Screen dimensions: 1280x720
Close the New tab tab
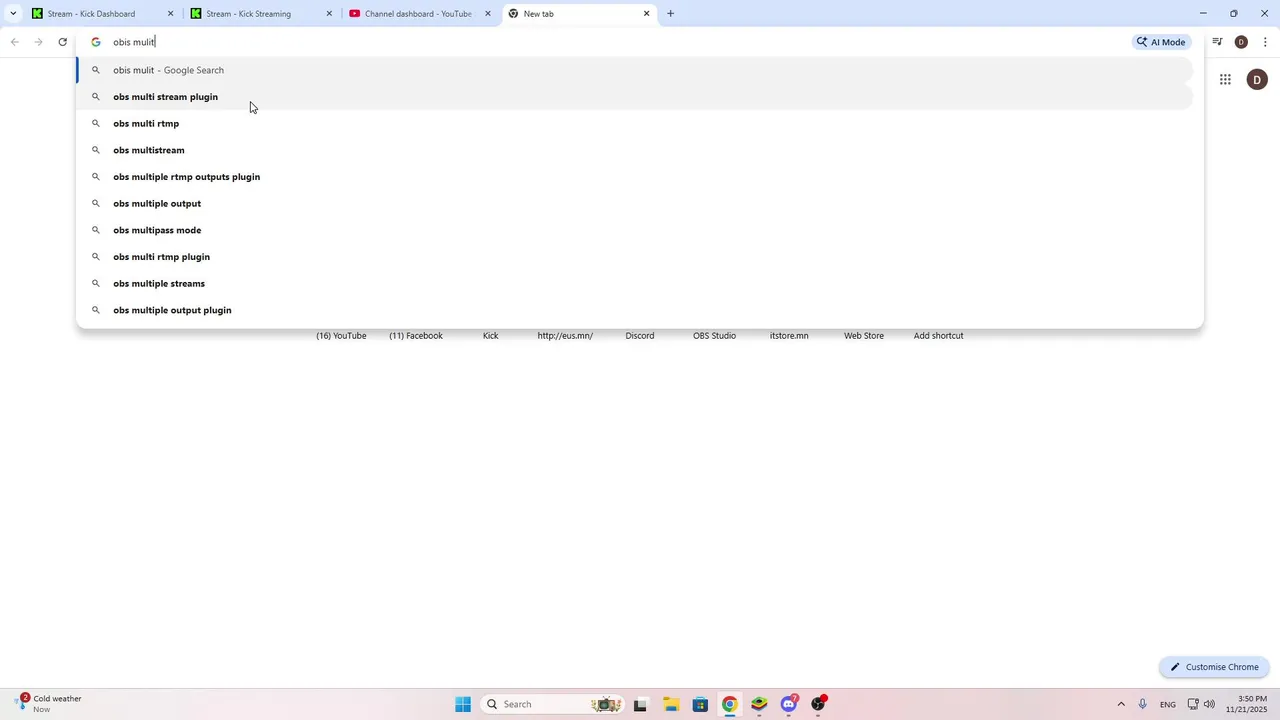tap(646, 14)
